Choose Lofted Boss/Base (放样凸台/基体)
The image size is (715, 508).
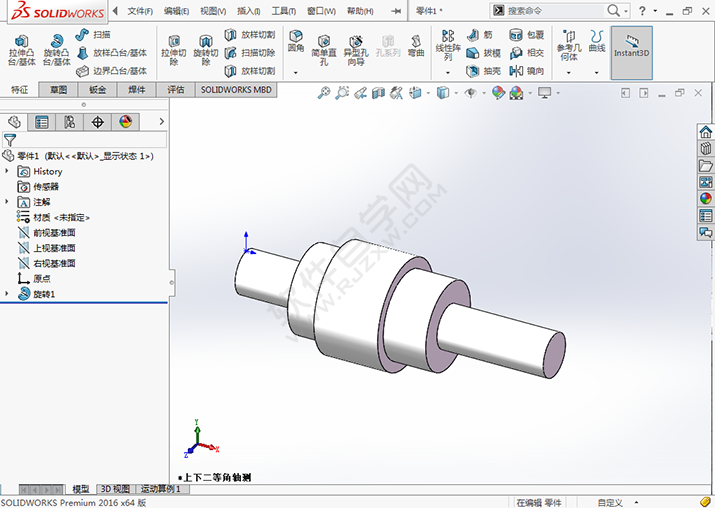coord(112,53)
